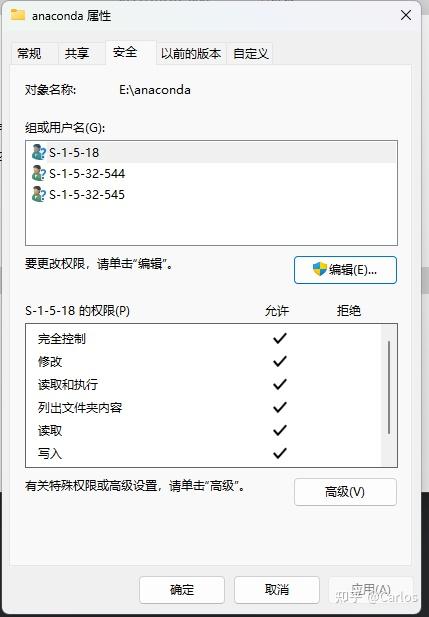The width and height of the screenshot is (429, 617).
Task: Switch to the 以前的版本 tab
Action: 191,53
